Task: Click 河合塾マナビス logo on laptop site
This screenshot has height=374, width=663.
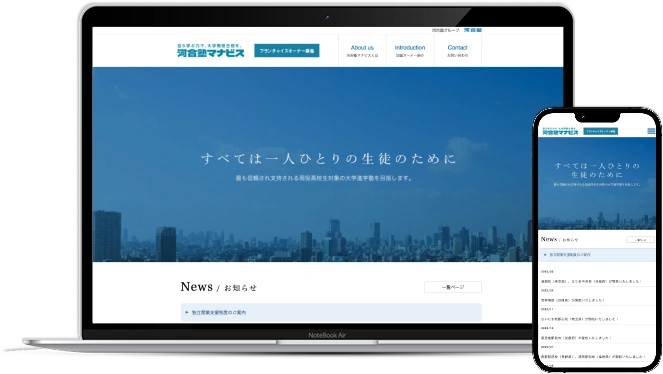Action: tap(211, 50)
